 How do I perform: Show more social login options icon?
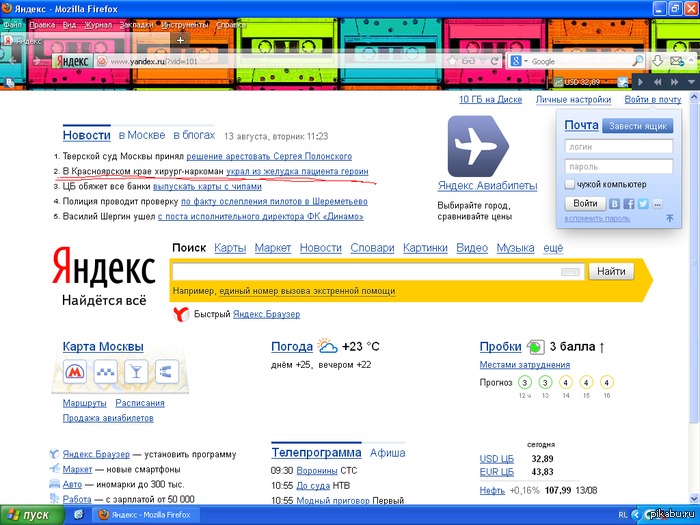pyautogui.click(x=658, y=204)
